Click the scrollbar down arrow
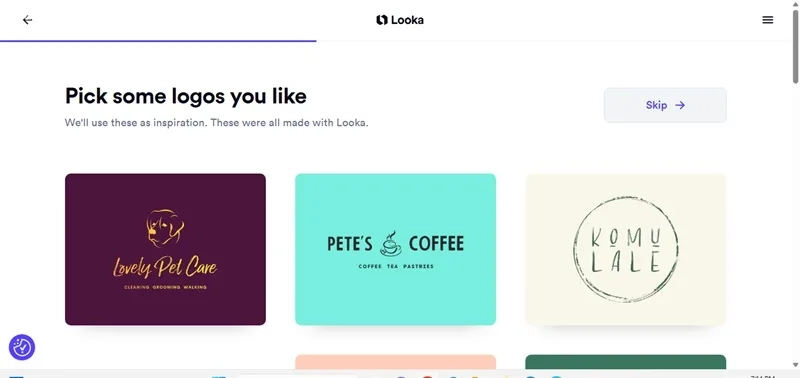This screenshot has width=800, height=378. tap(795, 365)
